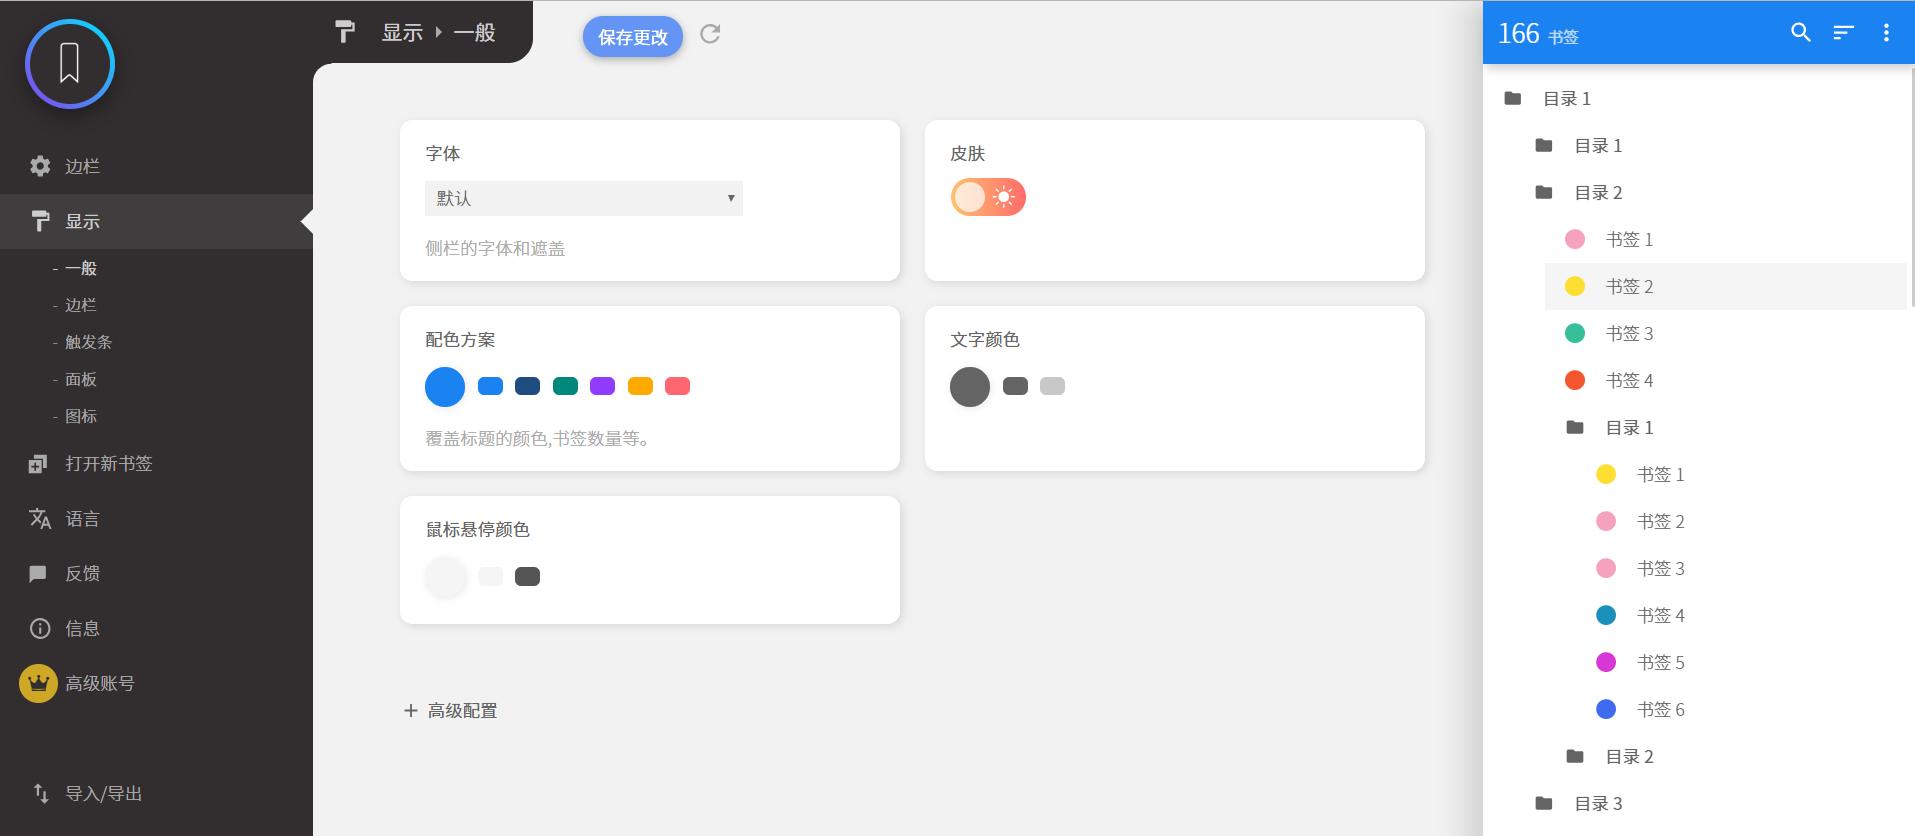Click the sort bookmarks icon

[x=1843, y=32]
